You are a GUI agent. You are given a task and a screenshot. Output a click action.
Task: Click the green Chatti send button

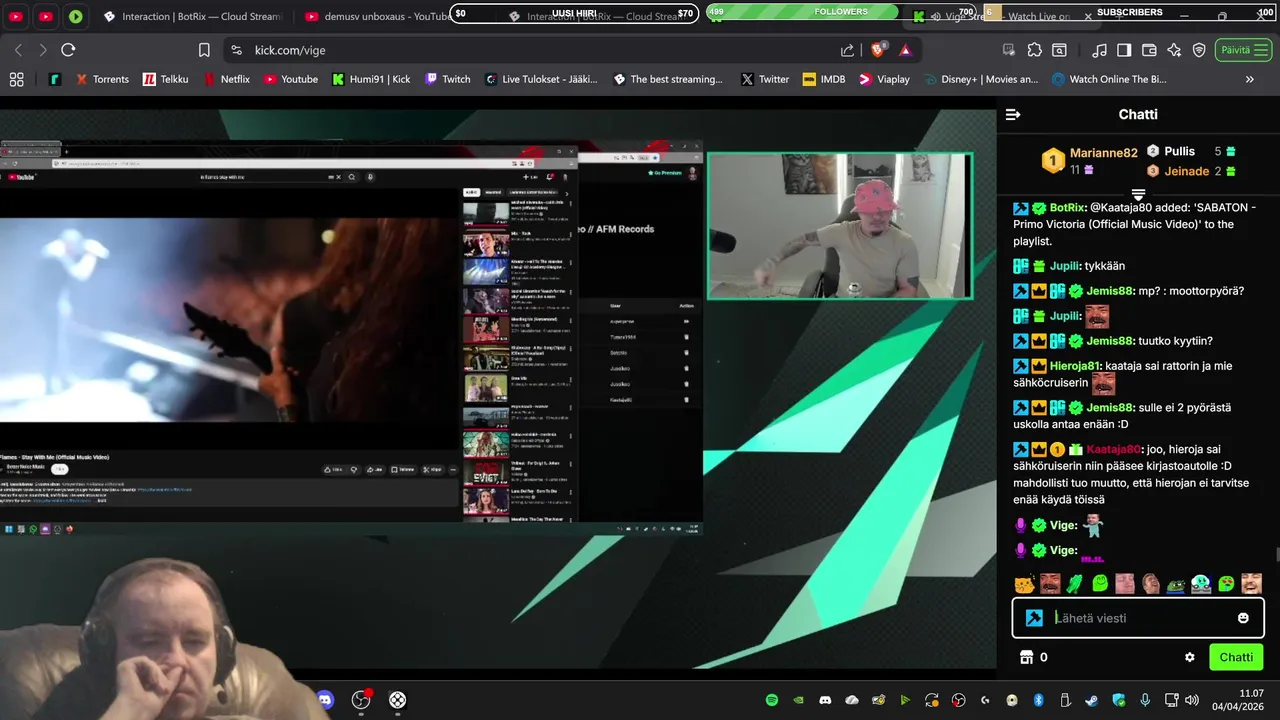click(1236, 657)
